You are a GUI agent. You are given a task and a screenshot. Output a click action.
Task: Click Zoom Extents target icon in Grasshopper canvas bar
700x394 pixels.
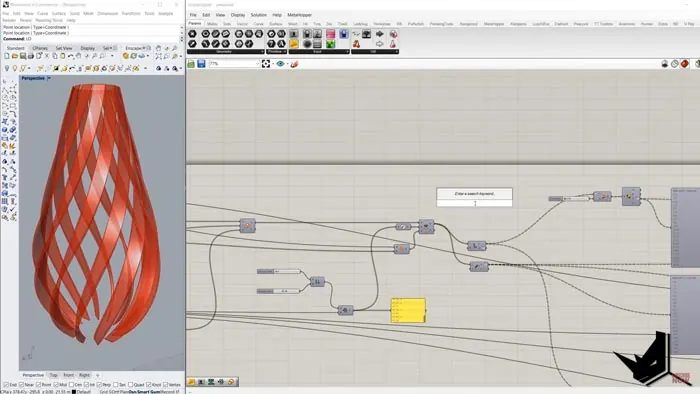tap(266, 64)
